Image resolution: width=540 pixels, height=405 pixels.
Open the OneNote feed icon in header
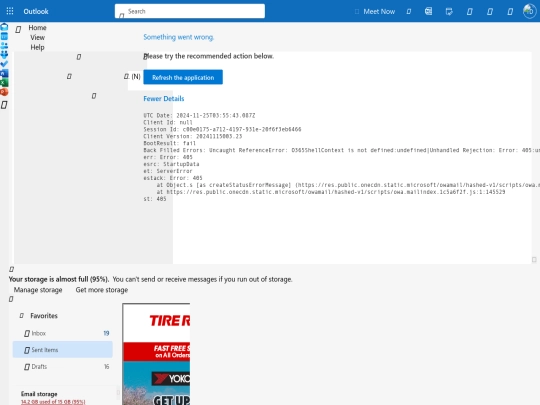428,11
